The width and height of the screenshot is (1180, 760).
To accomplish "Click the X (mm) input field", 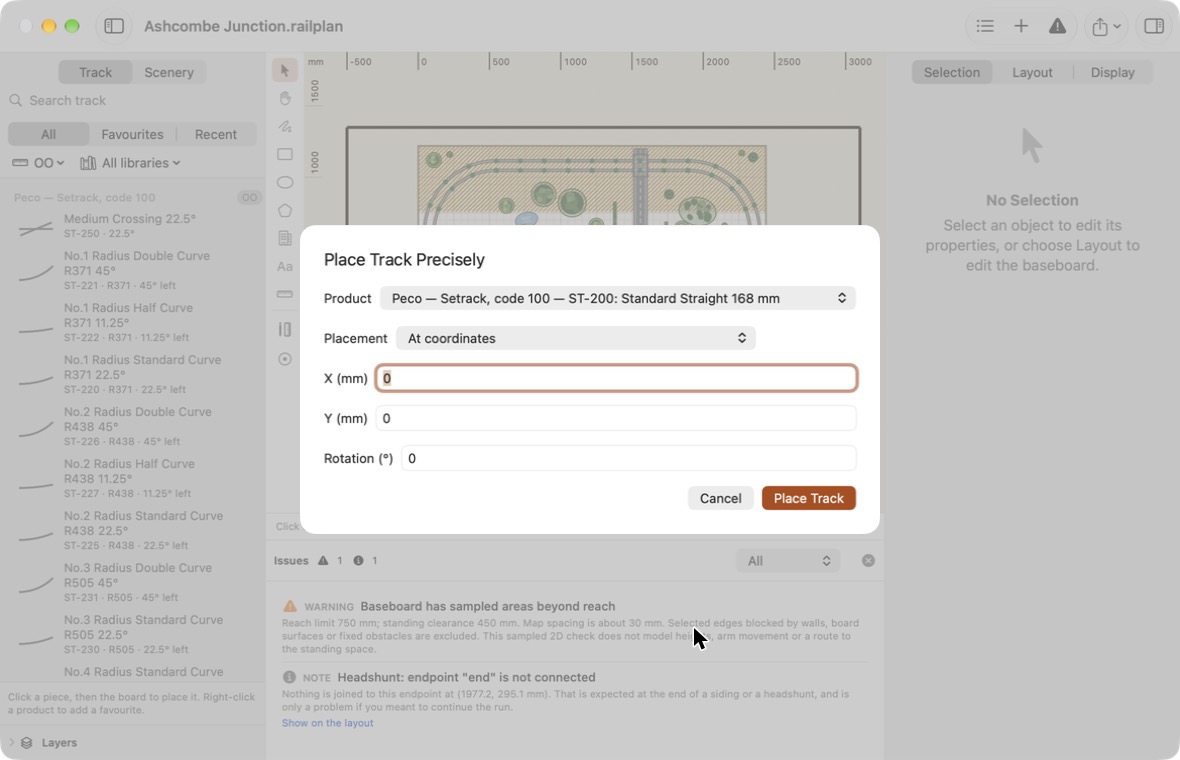I will click(616, 378).
